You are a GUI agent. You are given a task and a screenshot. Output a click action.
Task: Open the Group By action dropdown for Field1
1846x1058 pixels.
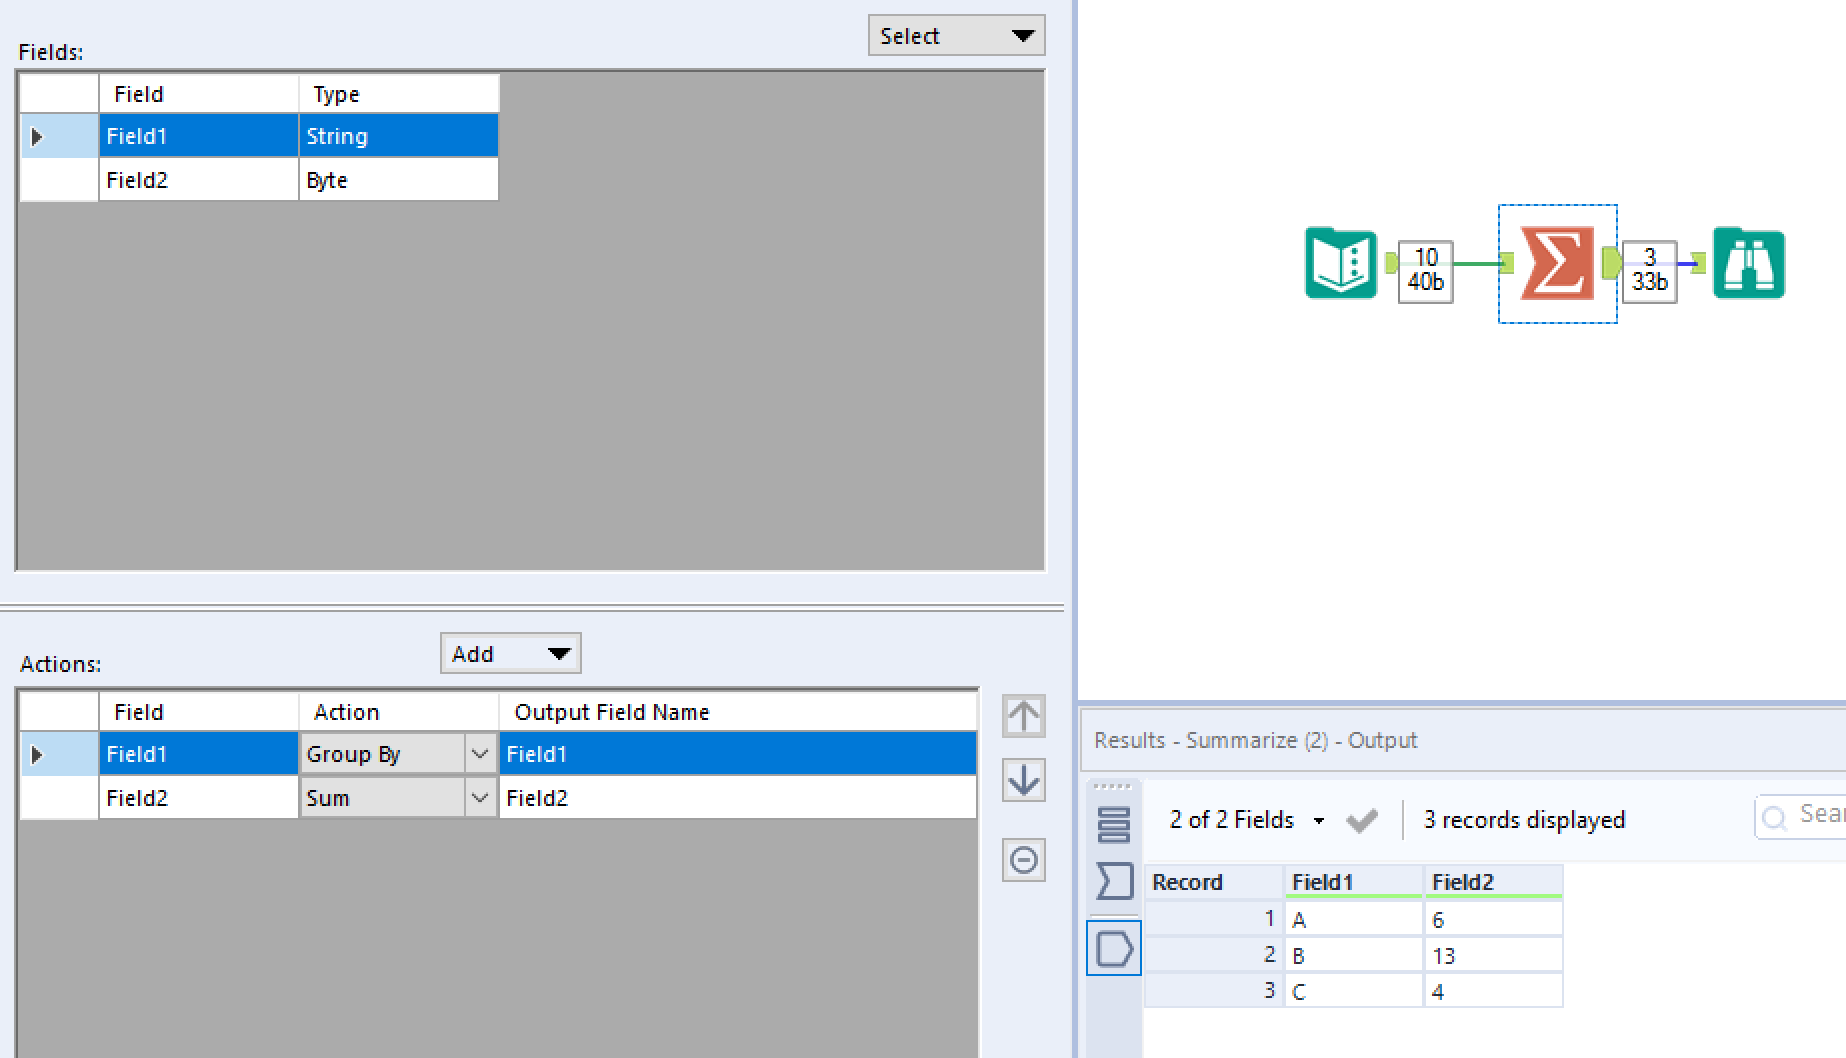(481, 754)
